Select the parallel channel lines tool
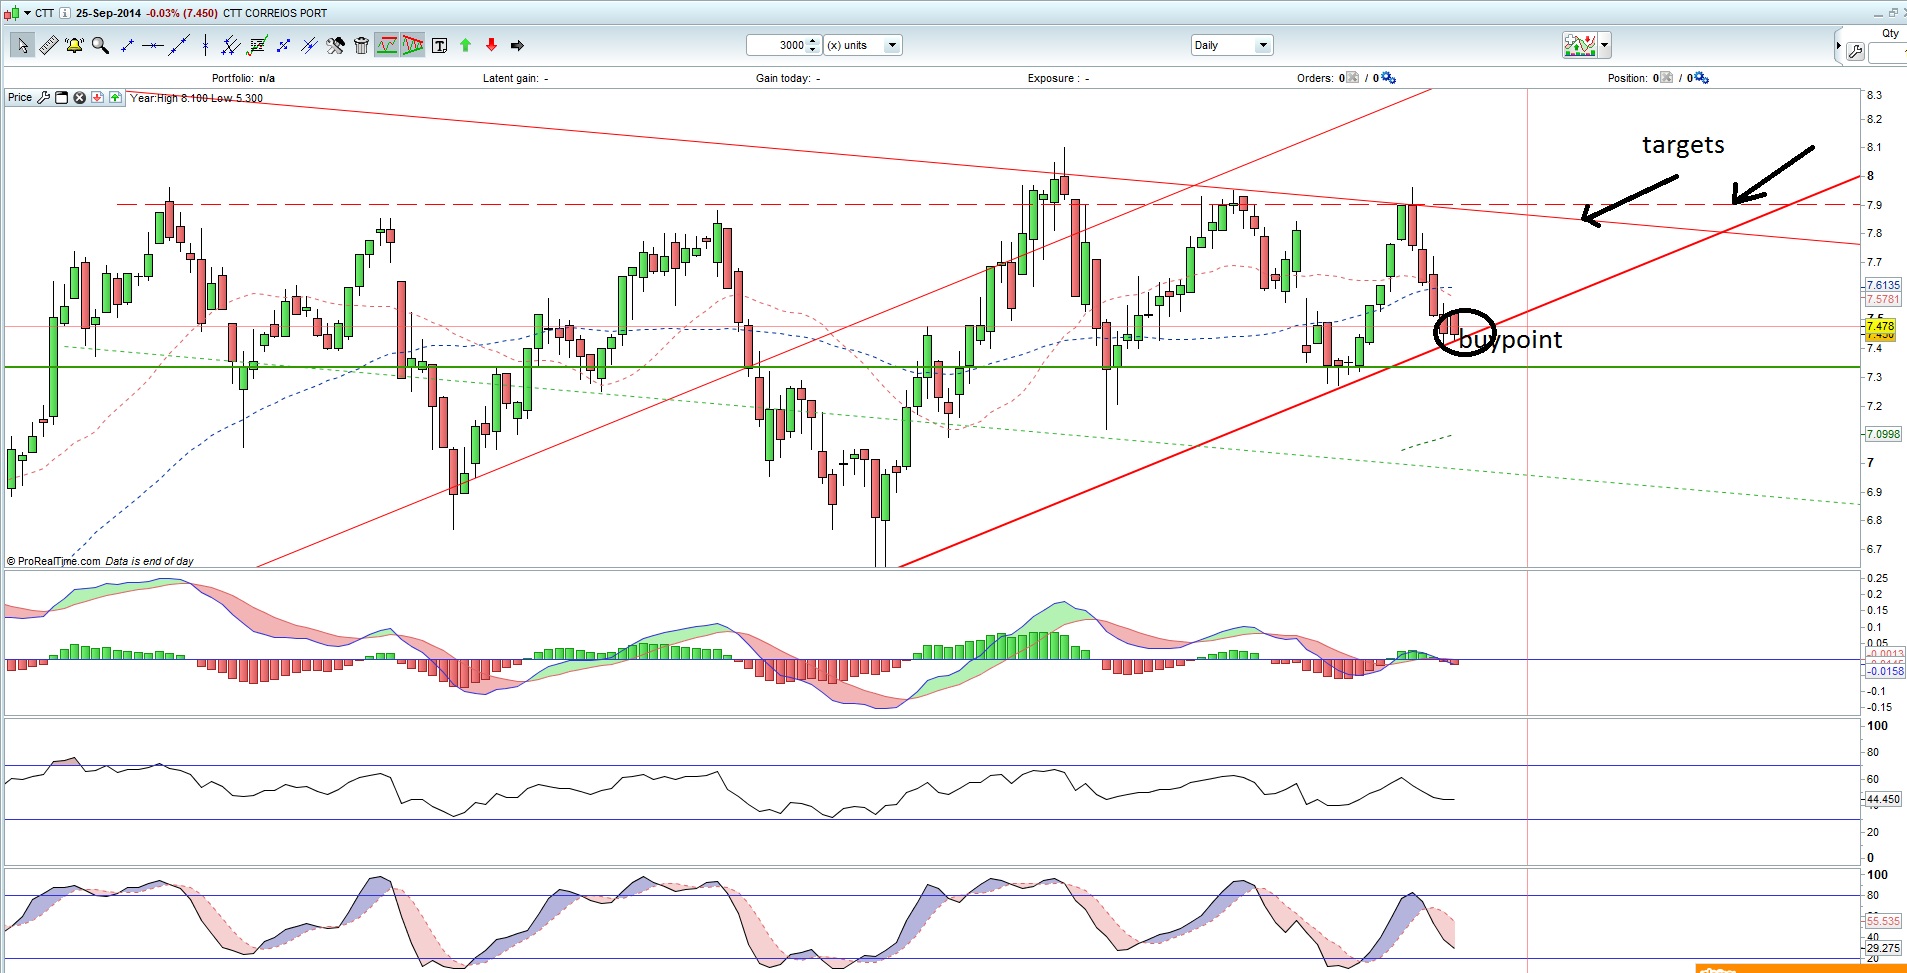 pyautogui.click(x=231, y=45)
